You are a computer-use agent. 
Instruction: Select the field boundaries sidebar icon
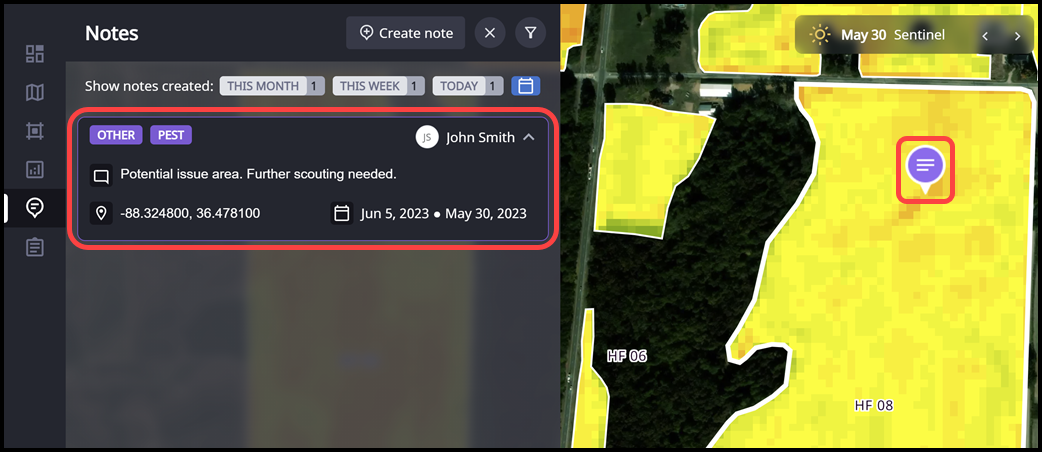[x=35, y=131]
